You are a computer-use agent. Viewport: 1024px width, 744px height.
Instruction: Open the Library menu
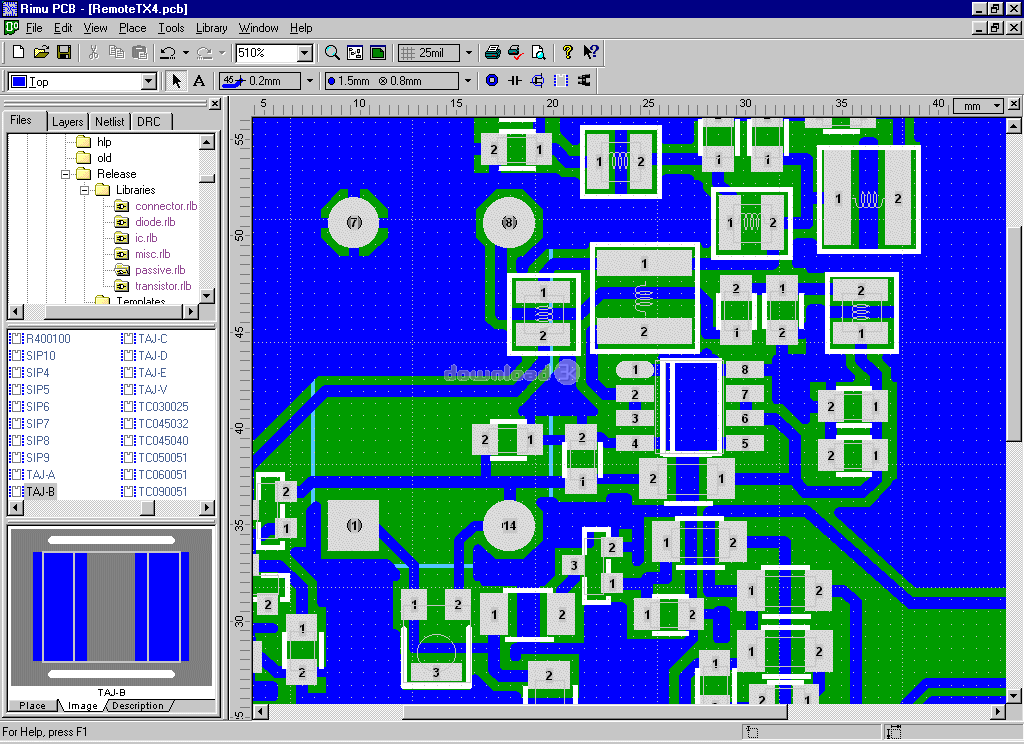click(x=212, y=28)
